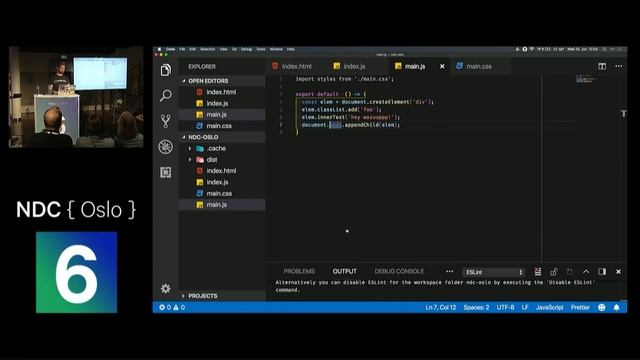This screenshot has width=640, height=360.
Task: Place cursor in the import styles line
Action: coord(344,79)
